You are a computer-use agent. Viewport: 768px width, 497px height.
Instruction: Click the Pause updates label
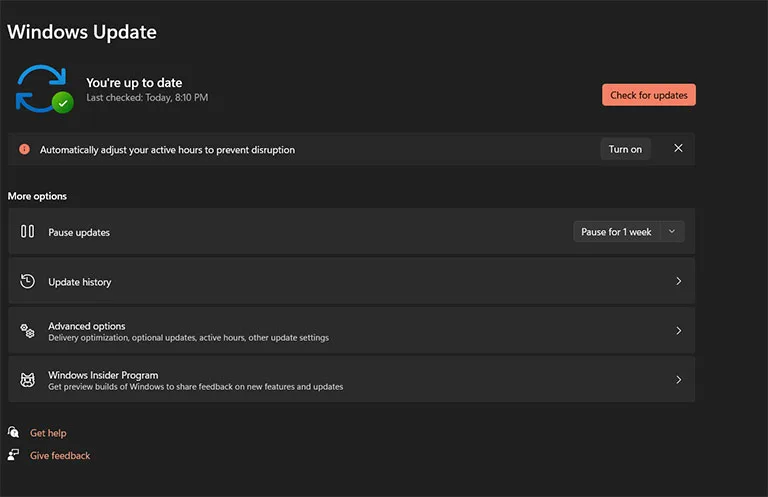click(x=79, y=232)
